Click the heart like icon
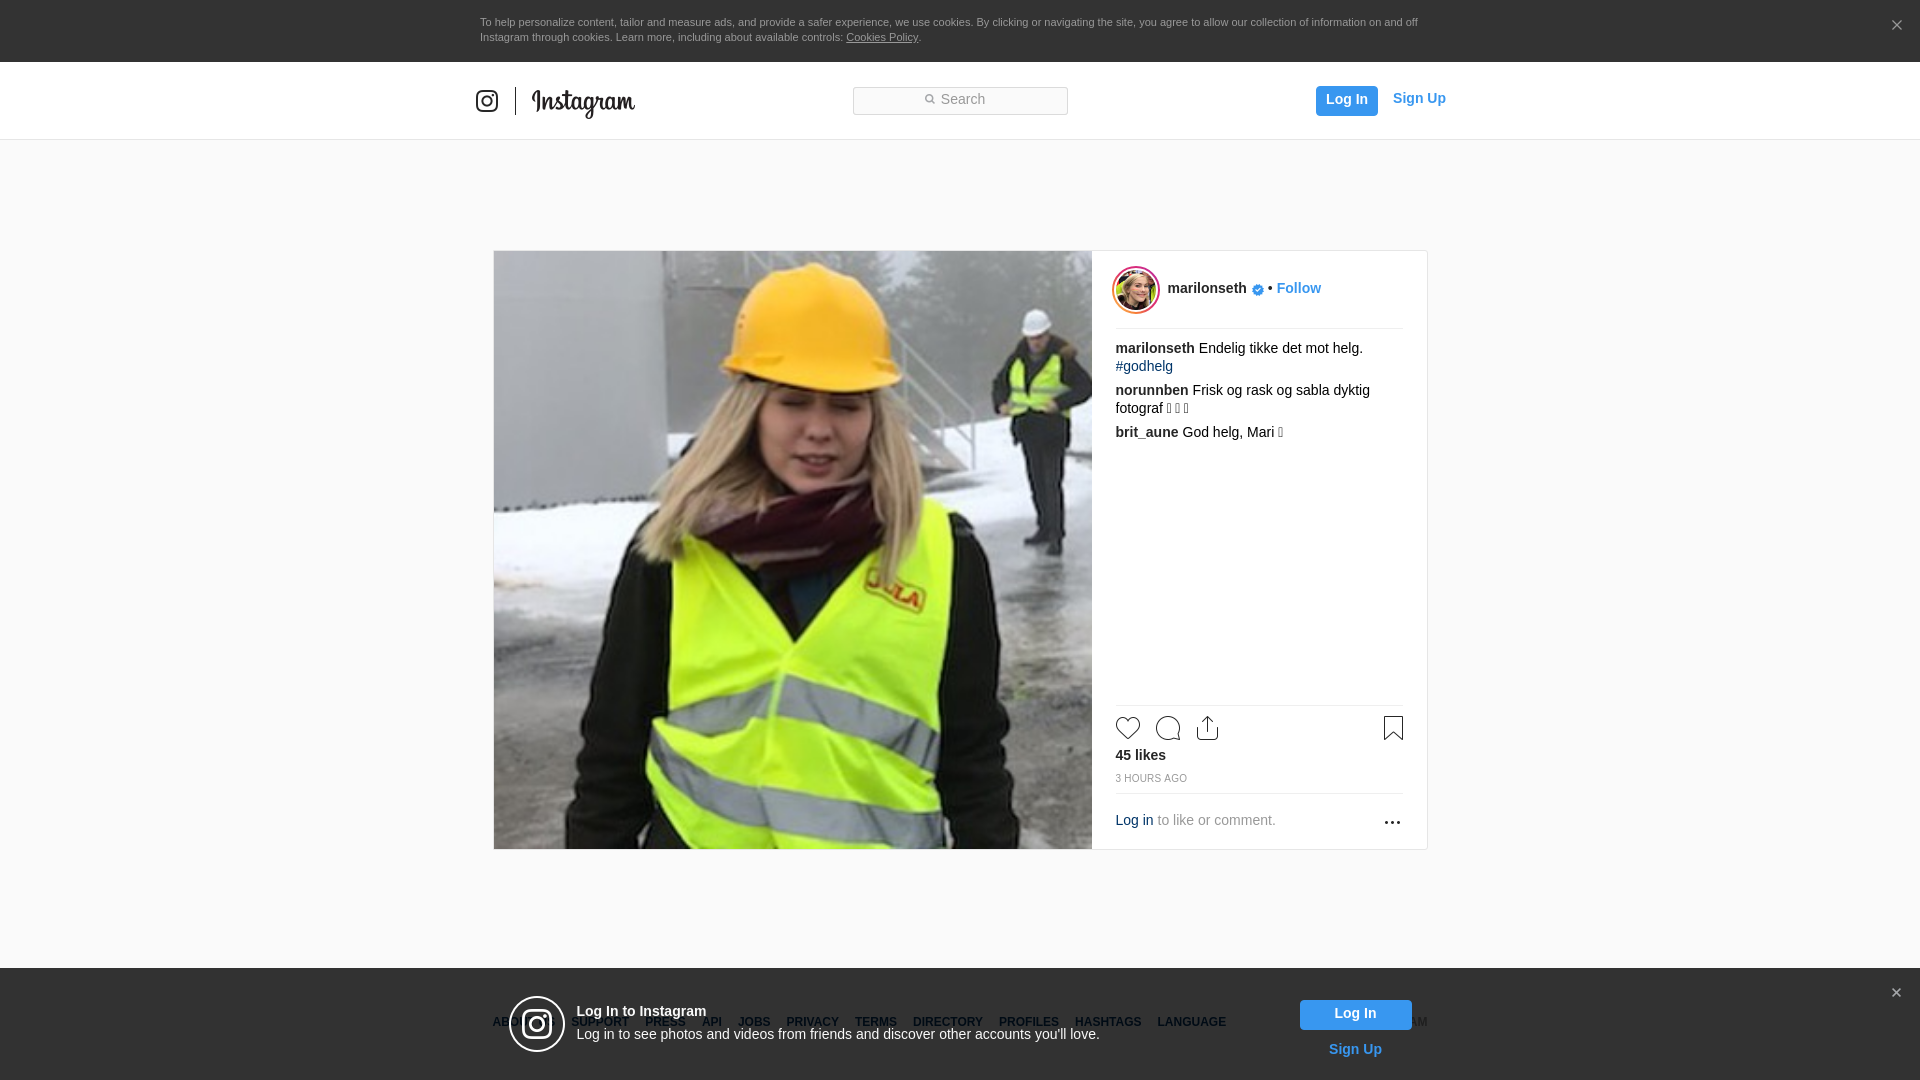1920x1080 pixels. coord(1127,728)
